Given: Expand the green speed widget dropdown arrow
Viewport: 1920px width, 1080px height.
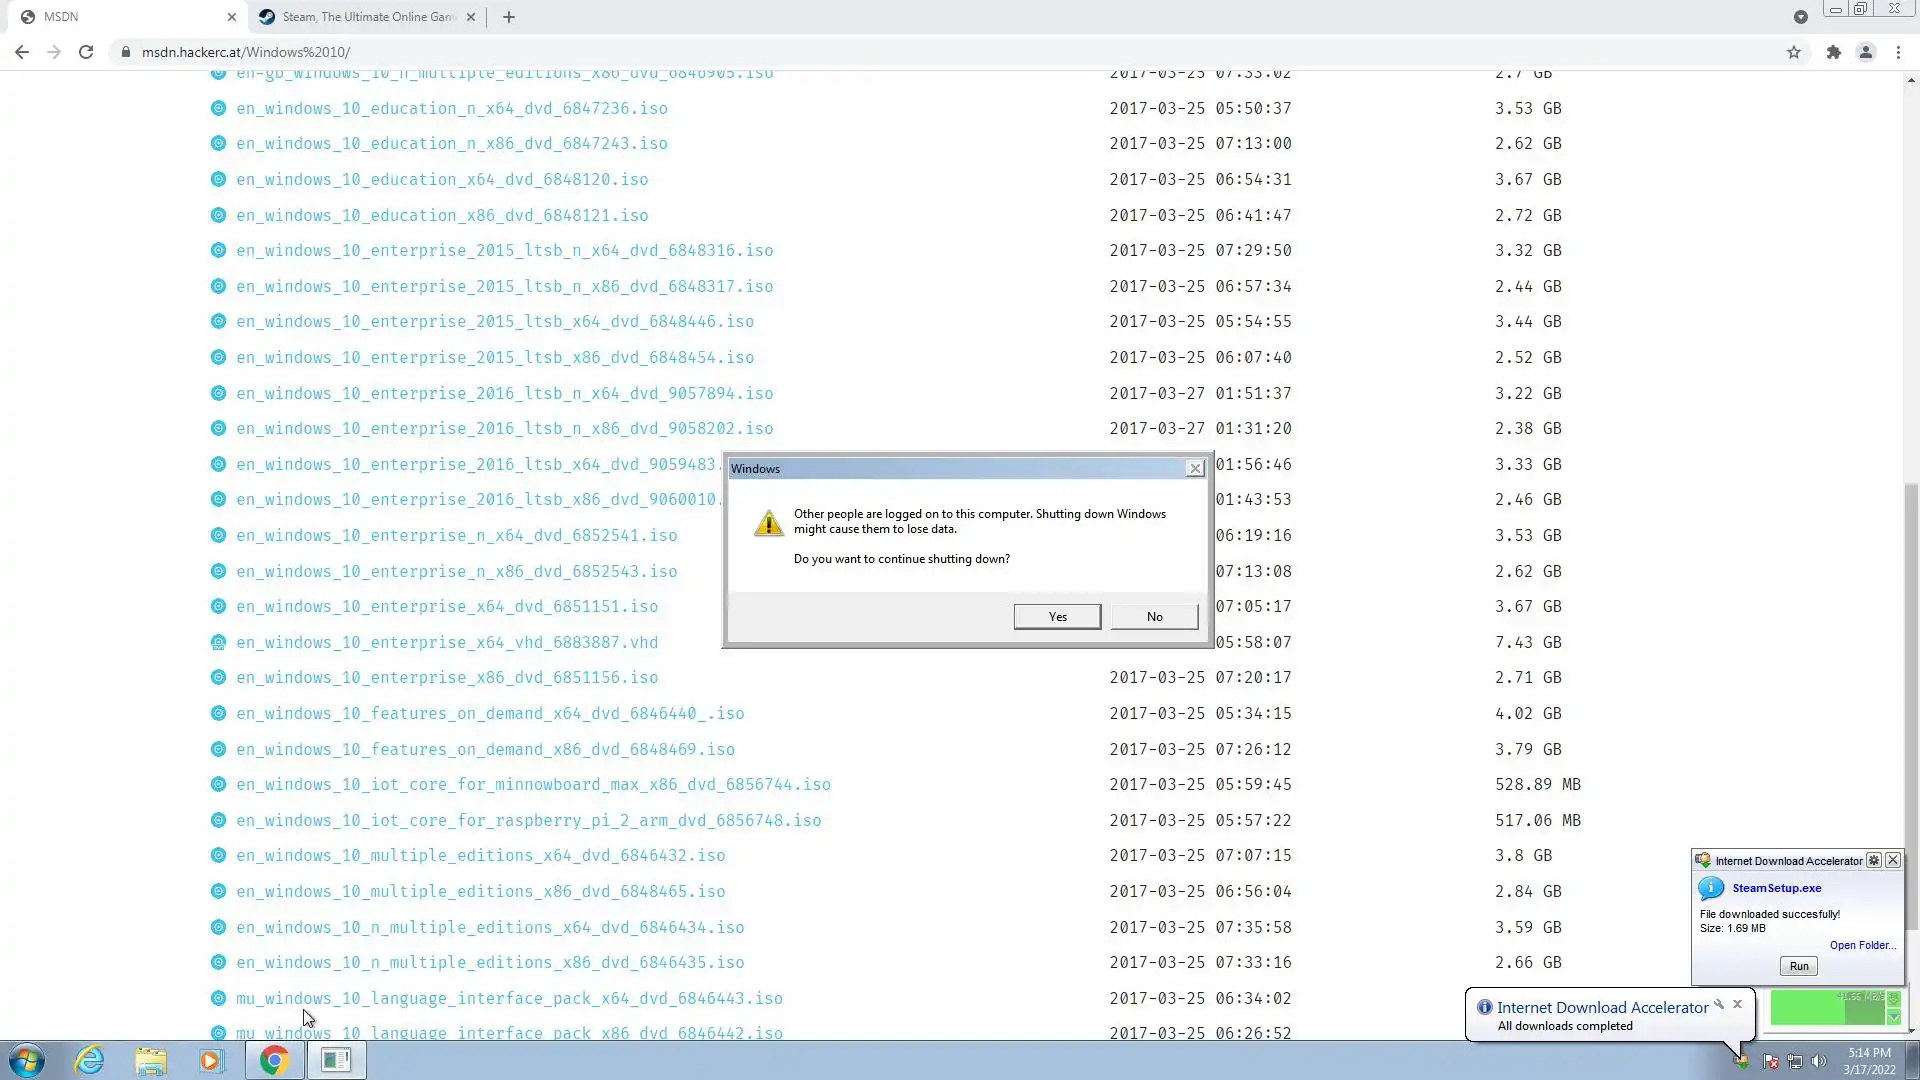Looking at the screenshot, I should (1893, 1017).
